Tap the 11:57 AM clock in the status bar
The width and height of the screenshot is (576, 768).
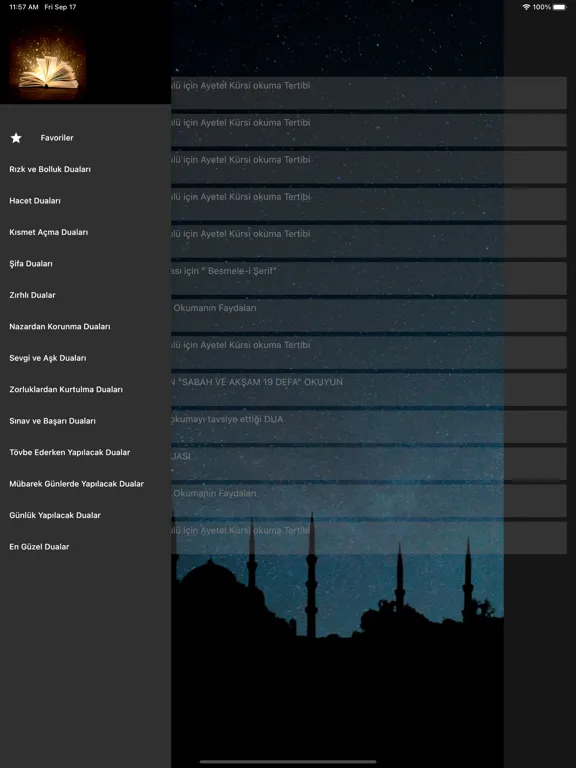coord(24,7)
